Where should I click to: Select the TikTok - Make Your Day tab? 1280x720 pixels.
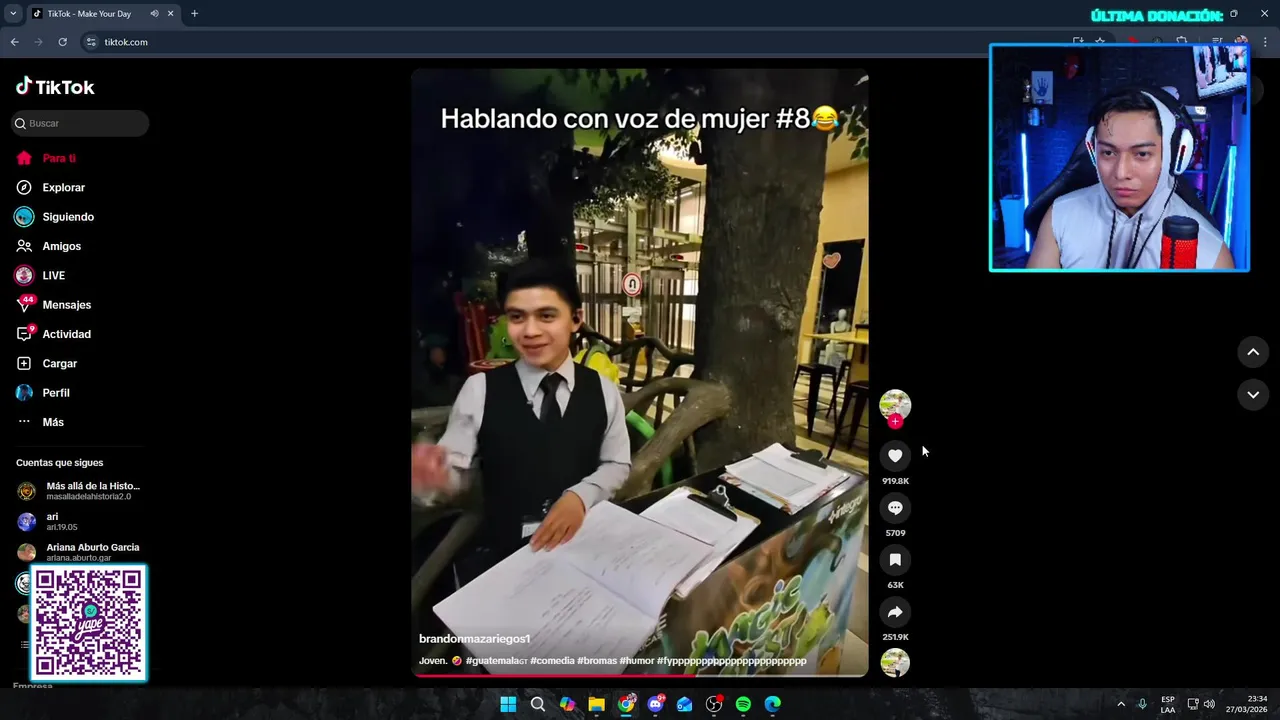click(x=102, y=14)
